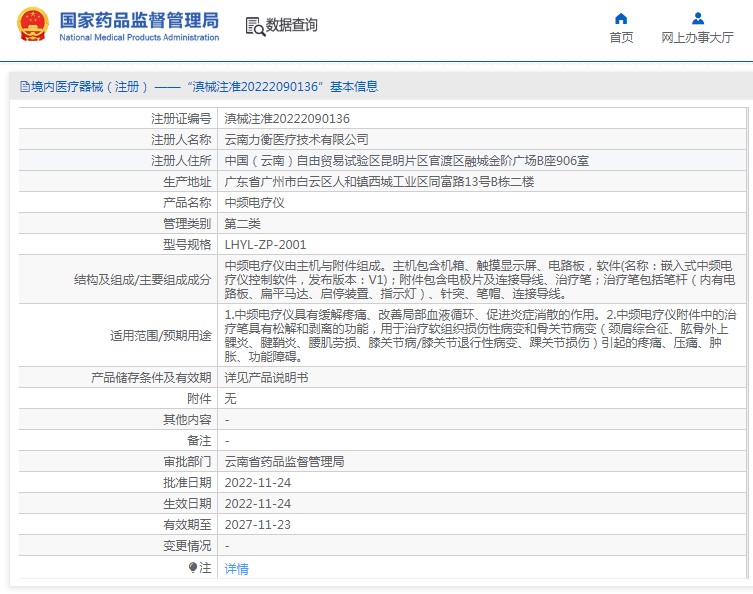Click the 生产地址 row label

tap(187, 182)
